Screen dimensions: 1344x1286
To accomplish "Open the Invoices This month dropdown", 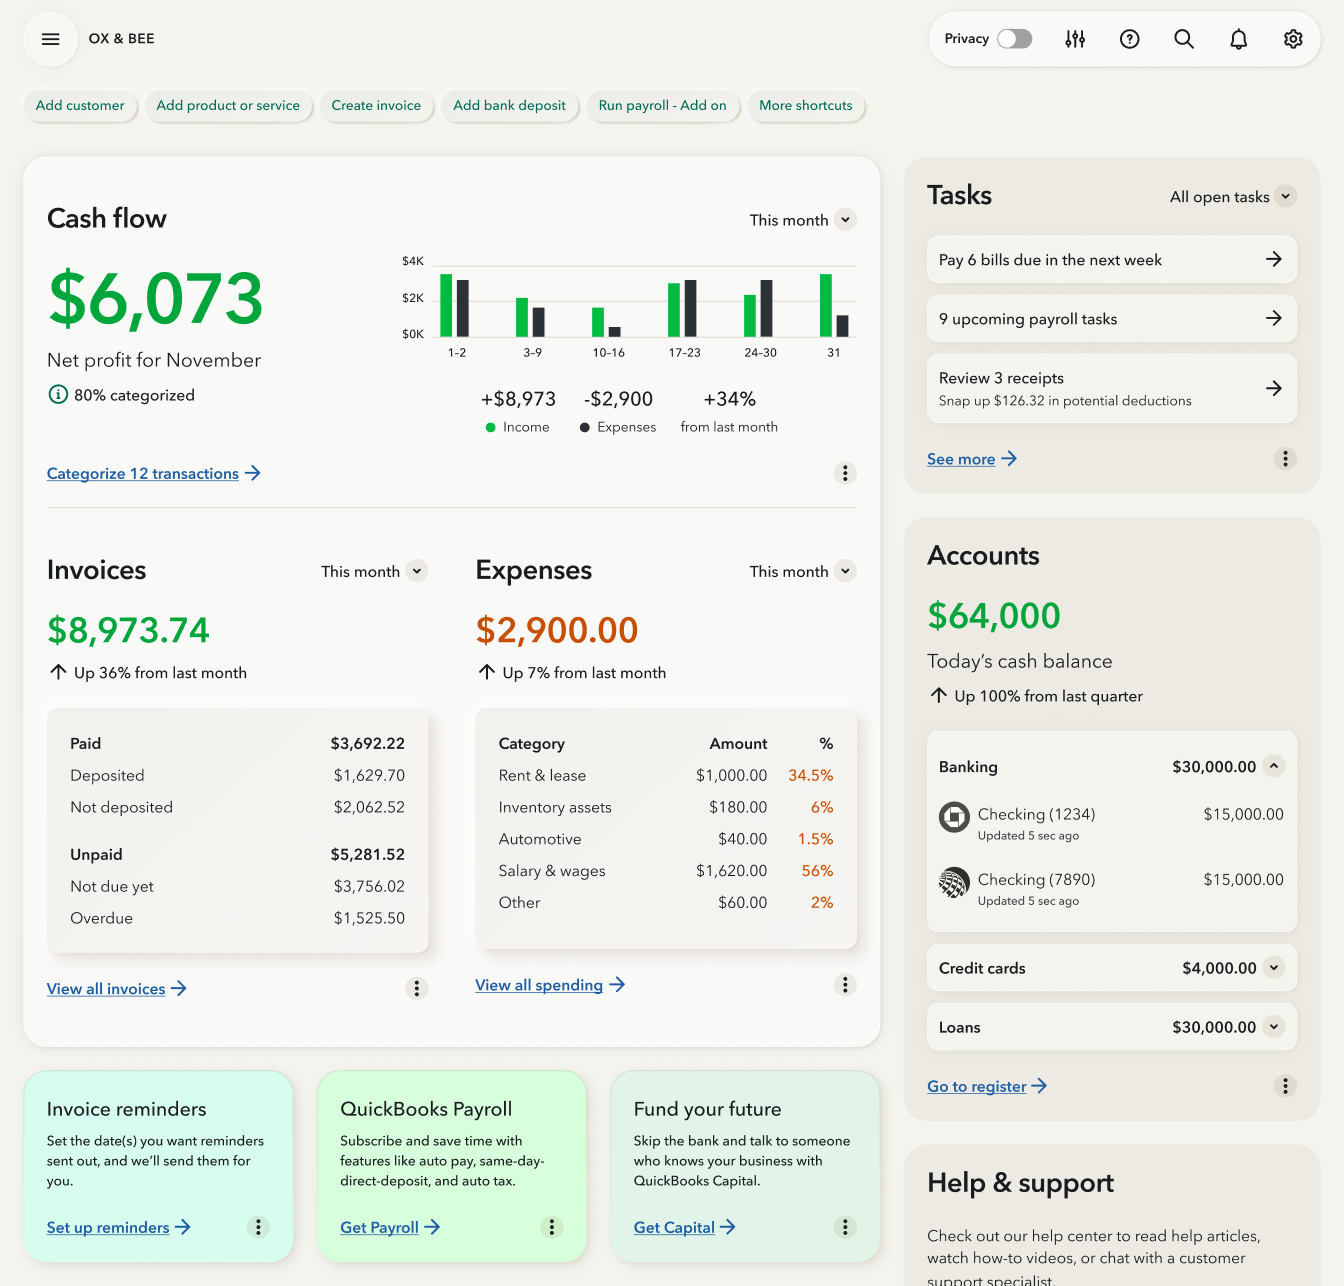I will (374, 571).
